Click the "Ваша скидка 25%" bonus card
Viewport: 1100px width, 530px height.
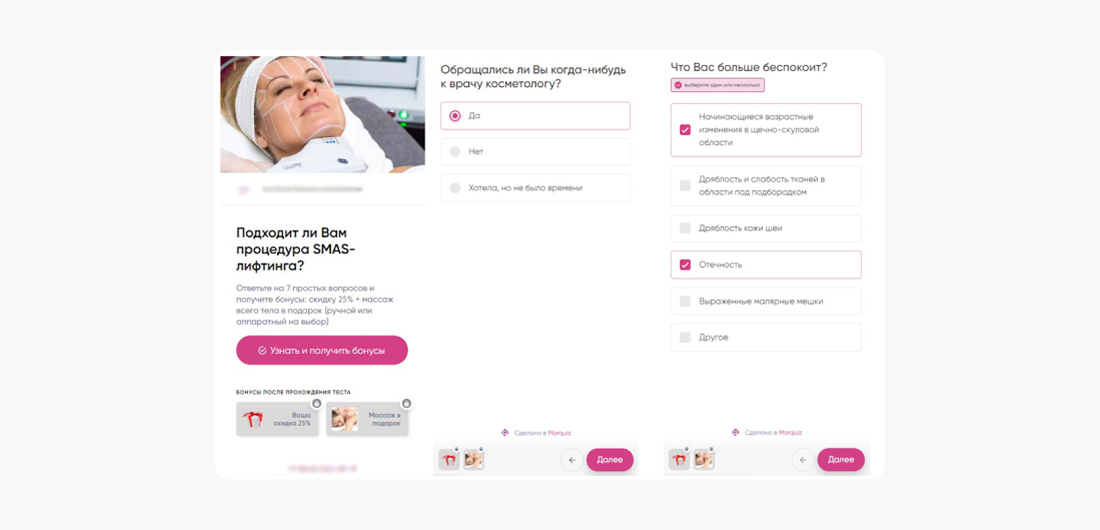point(277,420)
